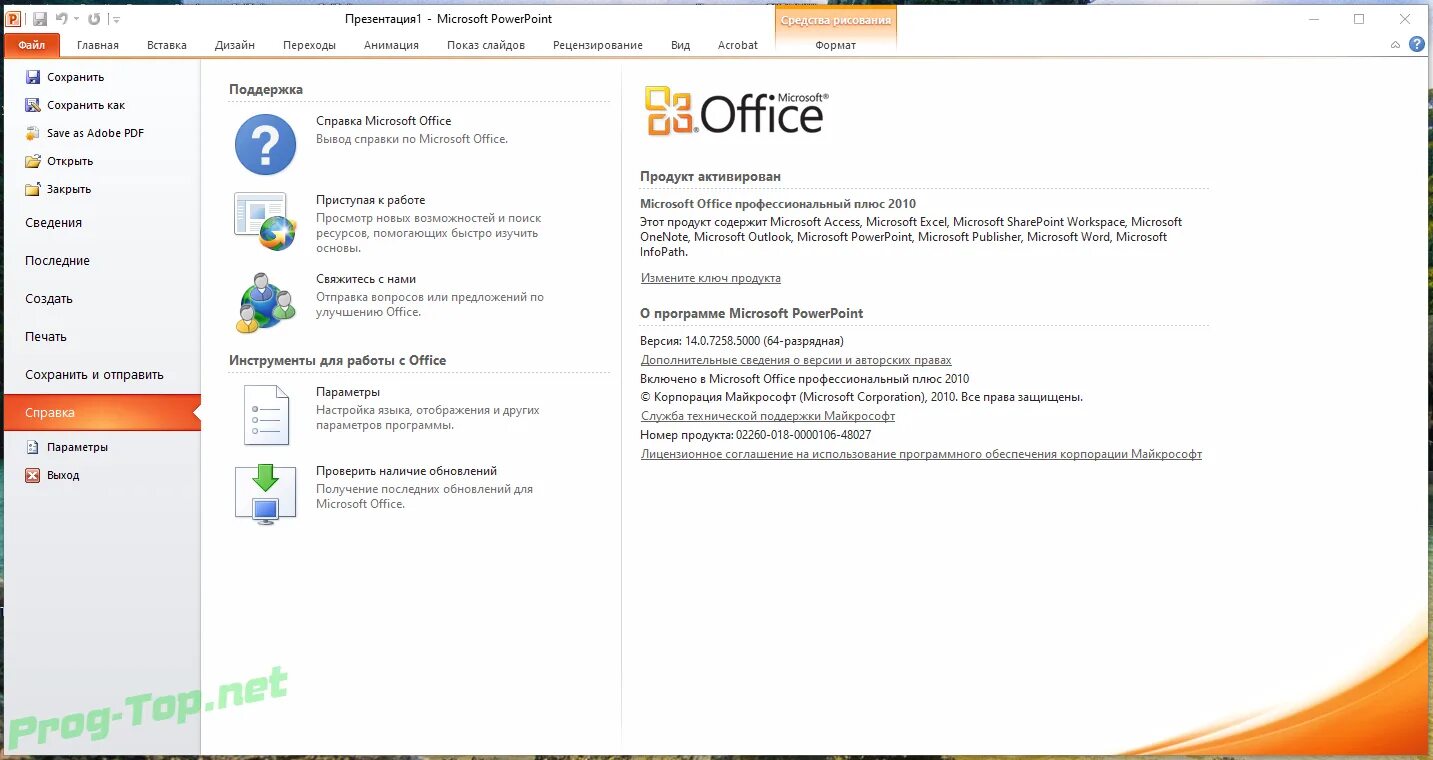Image resolution: width=1433 pixels, height=760 pixels.
Task: Select the highlighted Справка menu item
Action: point(102,413)
